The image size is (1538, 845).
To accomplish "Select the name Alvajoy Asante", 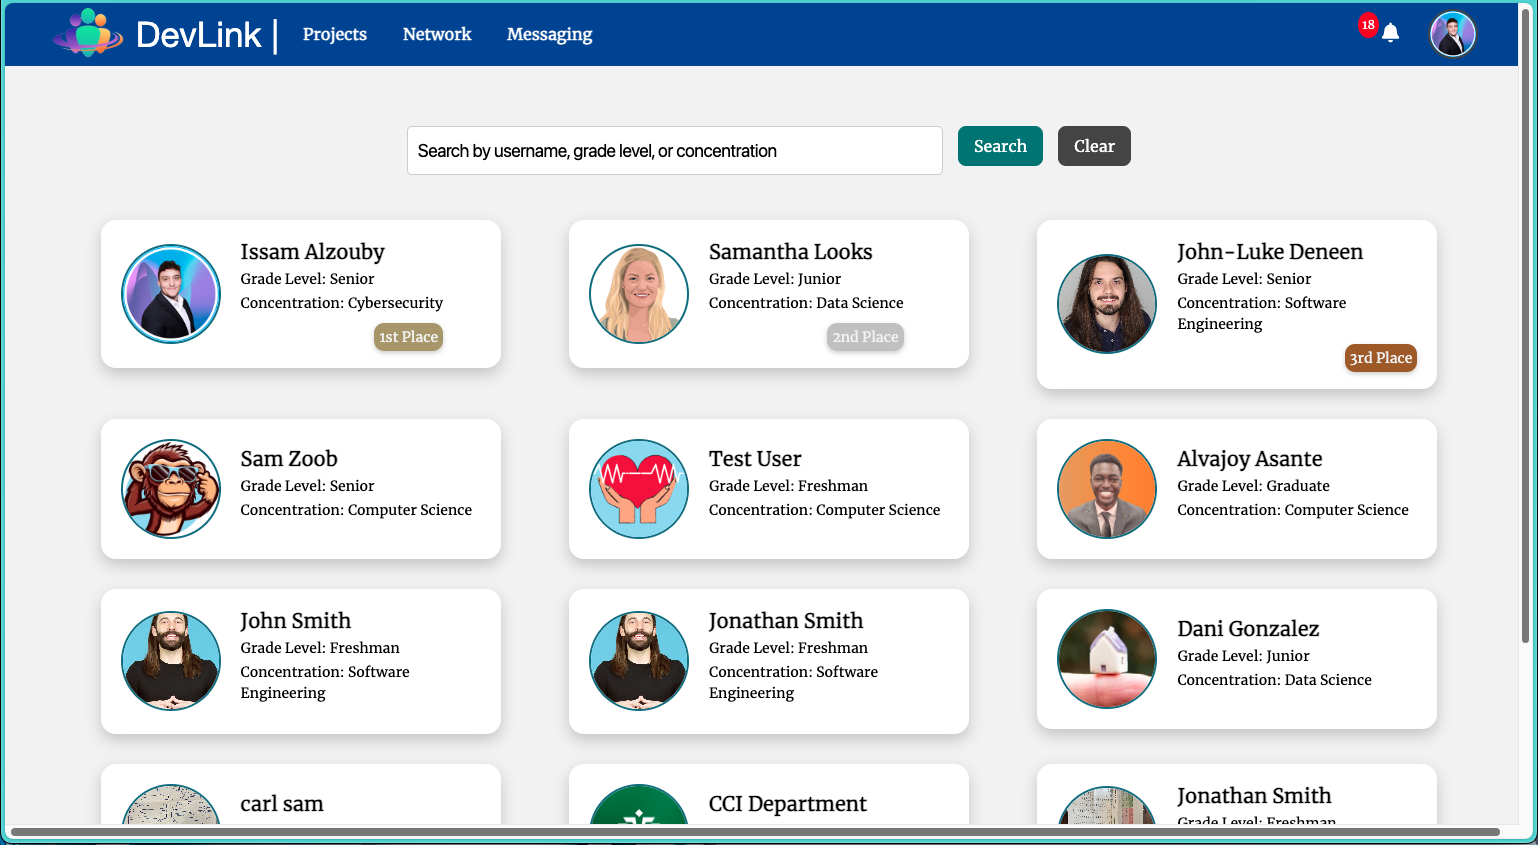I will [x=1250, y=459].
